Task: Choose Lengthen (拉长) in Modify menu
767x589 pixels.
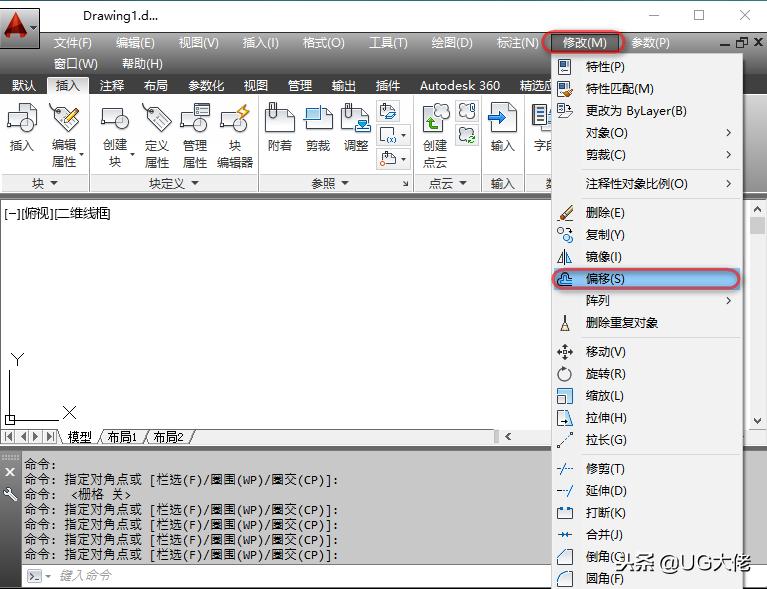Action: tap(647, 440)
